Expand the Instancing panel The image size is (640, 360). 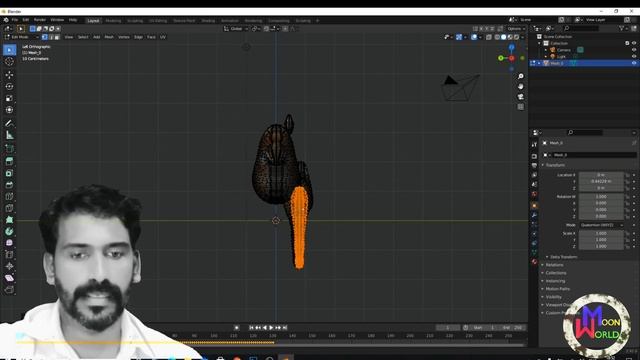tap(555, 281)
